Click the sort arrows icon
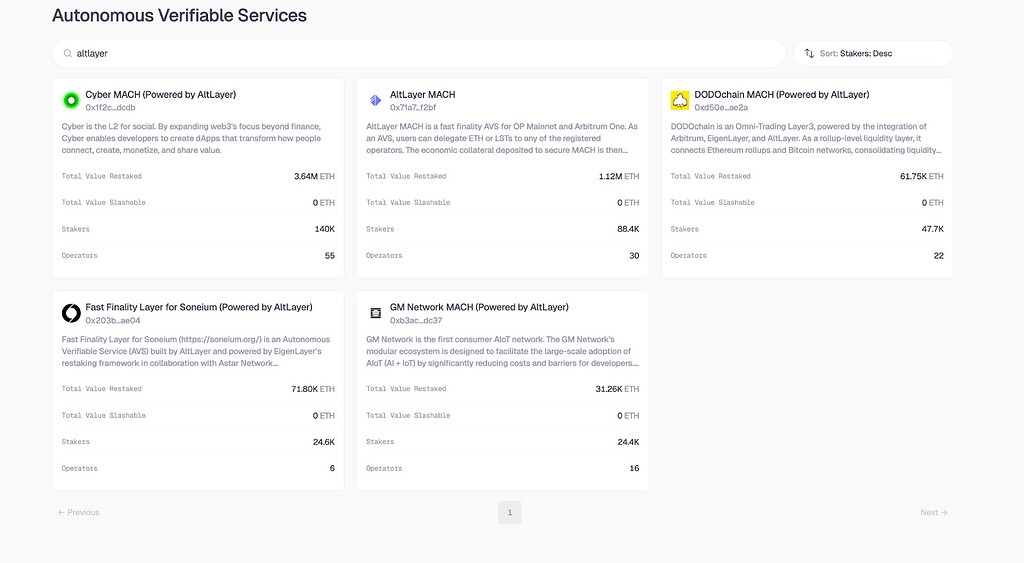Image resolution: width=1024 pixels, height=563 pixels. point(809,53)
